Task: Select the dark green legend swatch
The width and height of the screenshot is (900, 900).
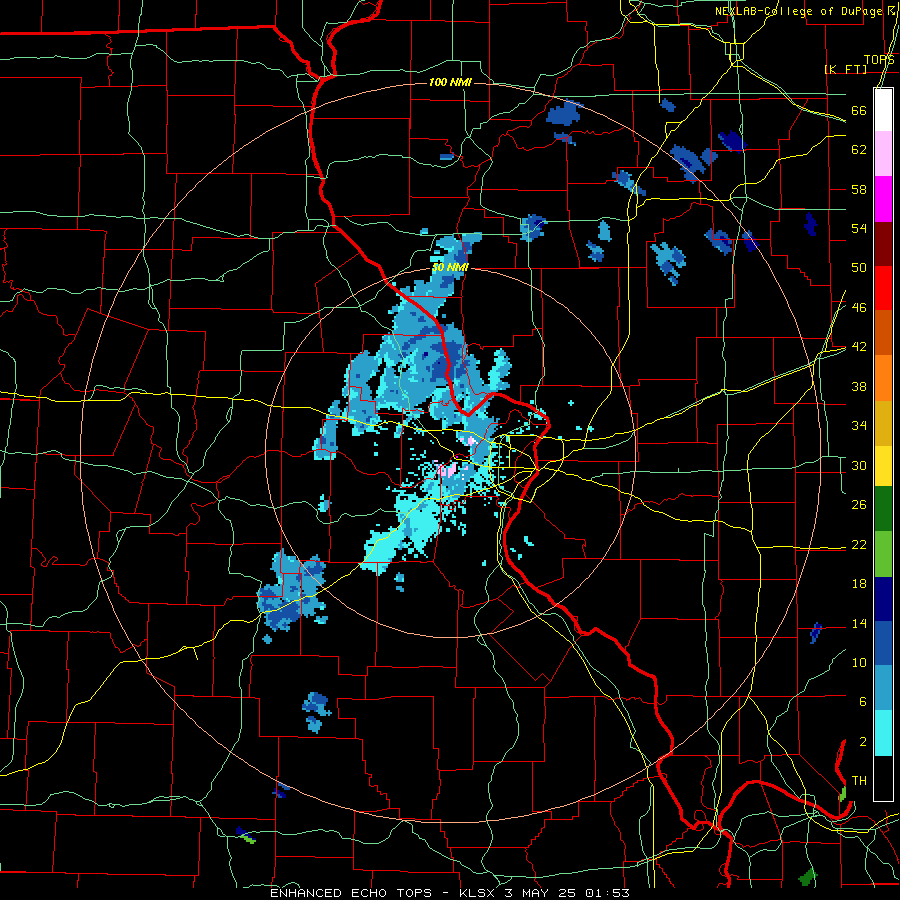Action: [883, 511]
